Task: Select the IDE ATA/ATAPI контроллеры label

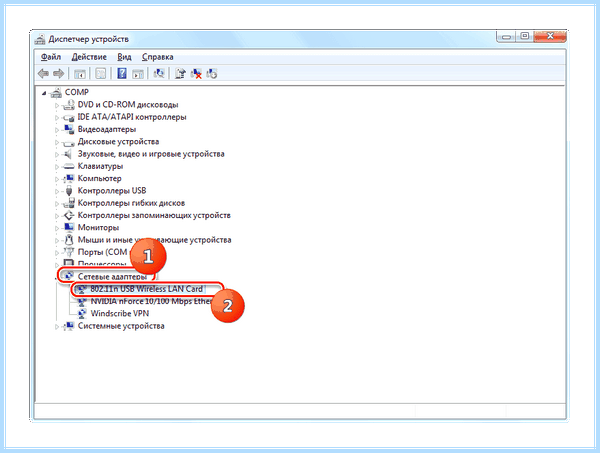Action: (132, 117)
